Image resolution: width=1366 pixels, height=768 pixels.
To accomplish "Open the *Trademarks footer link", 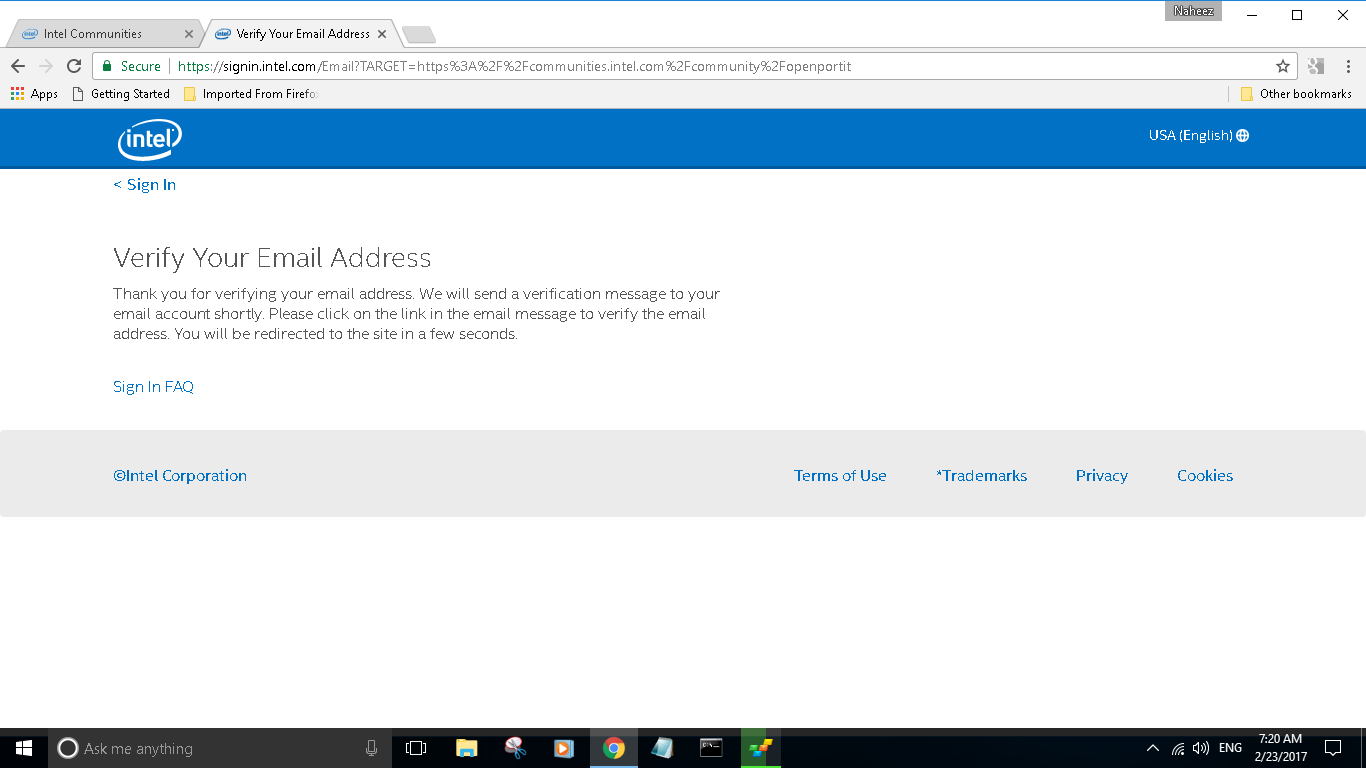I will click(x=981, y=476).
